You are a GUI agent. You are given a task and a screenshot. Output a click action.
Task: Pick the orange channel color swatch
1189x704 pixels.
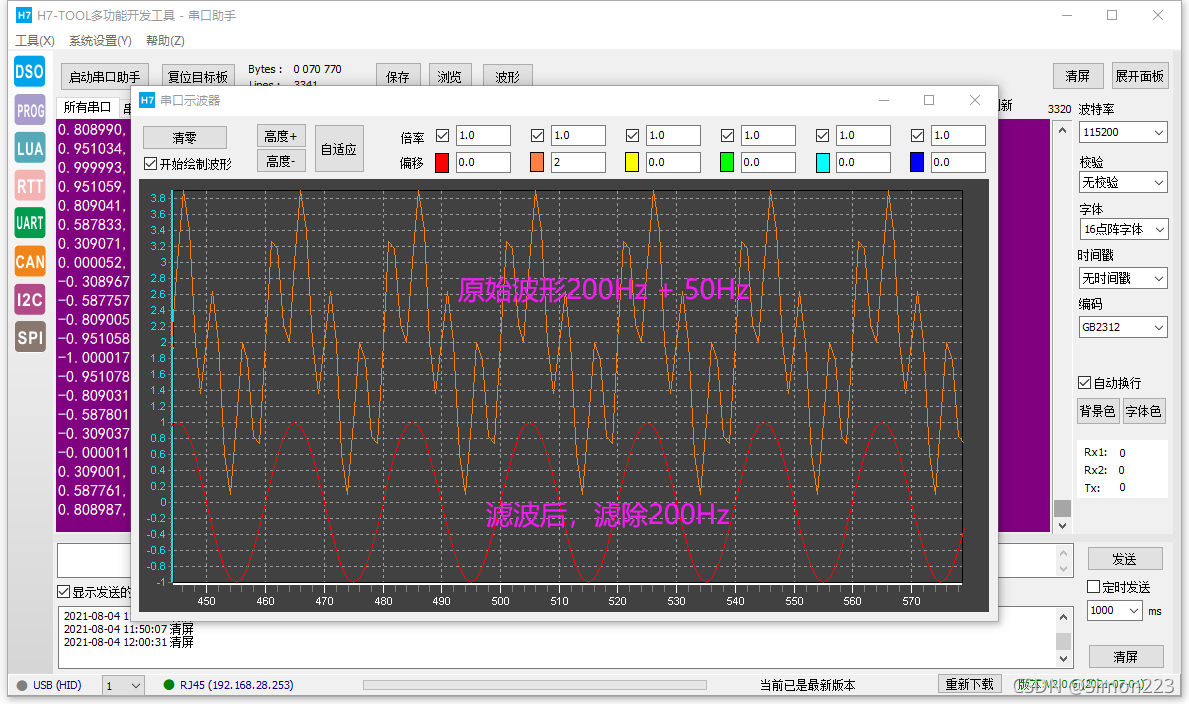(x=537, y=162)
